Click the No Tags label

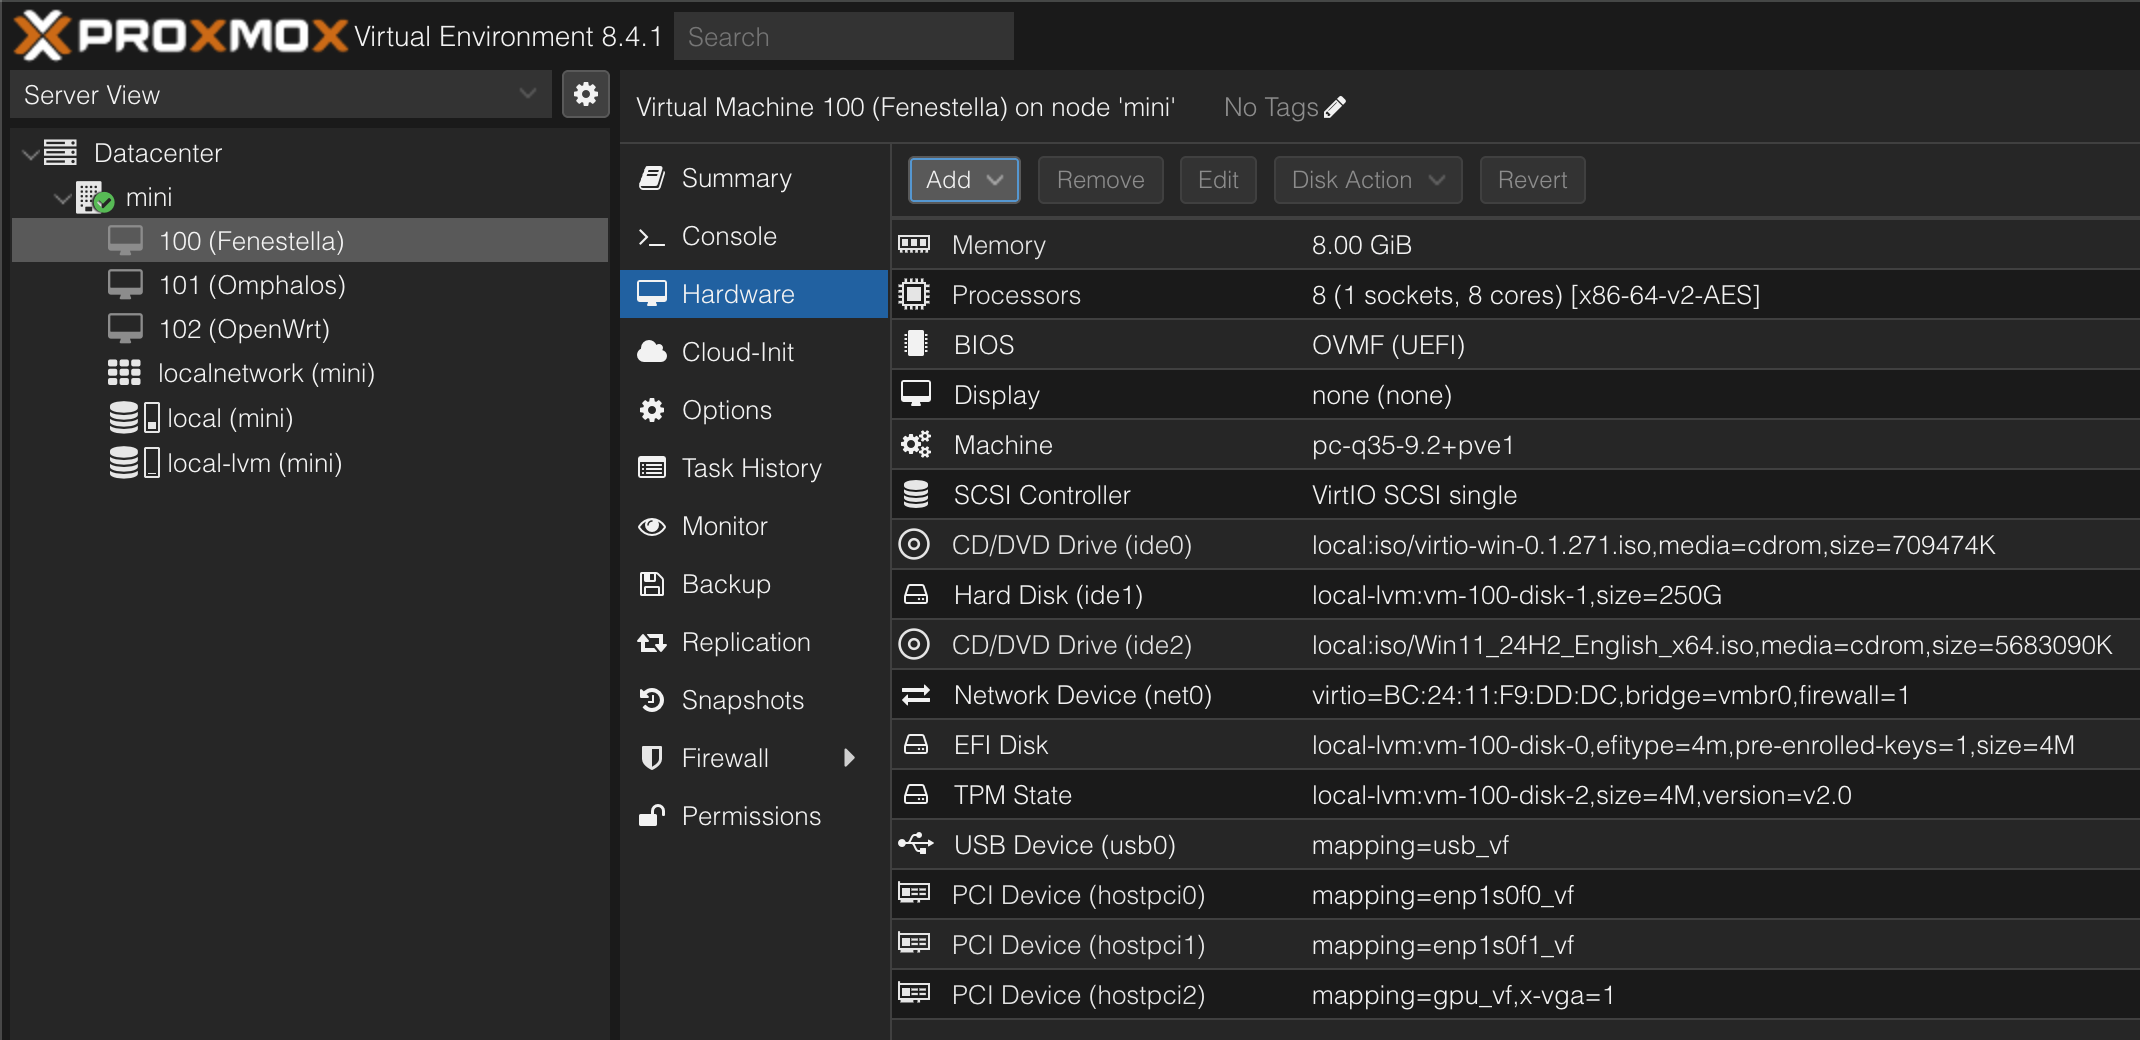(1271, 107)
